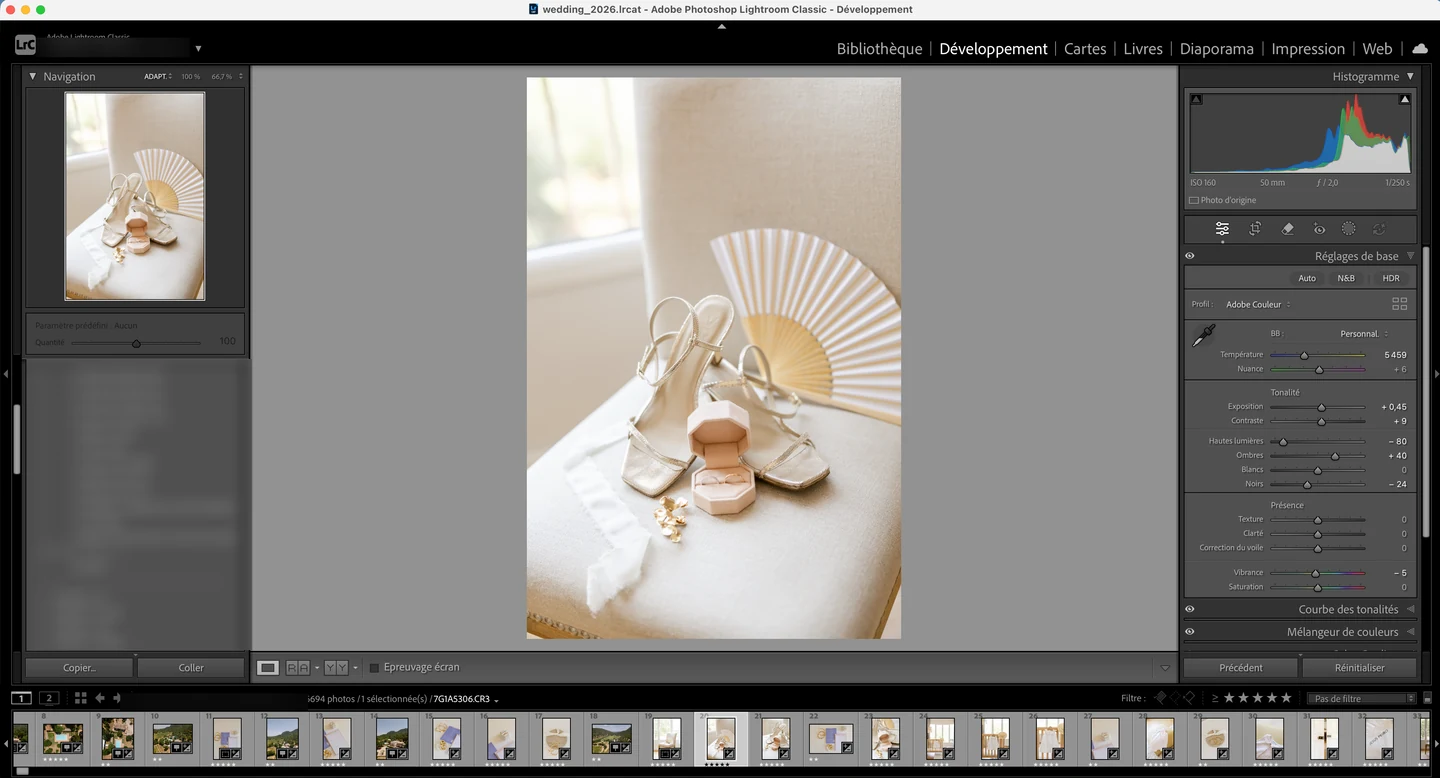
Task: Open the Masking tool
Action: tap(1348, 229)
